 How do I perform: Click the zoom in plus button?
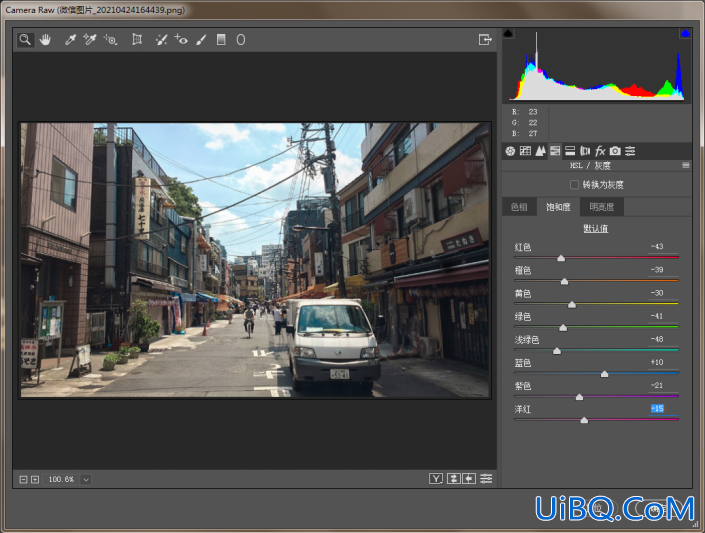(35, 480)
